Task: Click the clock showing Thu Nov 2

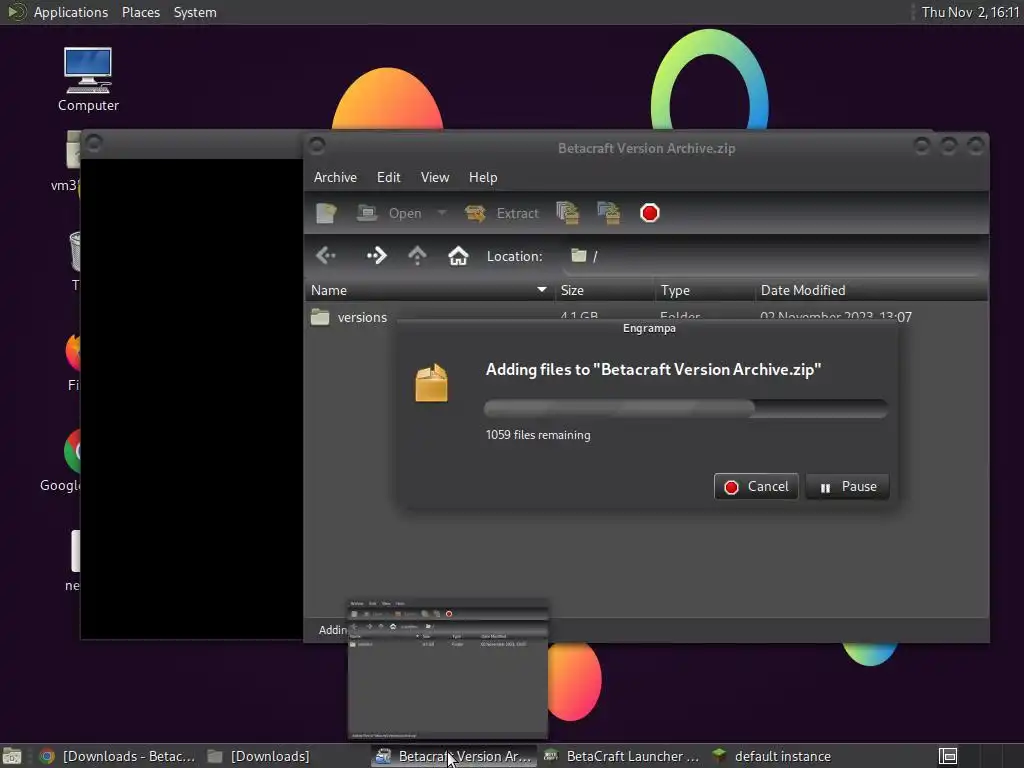Action: click(x=970, y=12)
